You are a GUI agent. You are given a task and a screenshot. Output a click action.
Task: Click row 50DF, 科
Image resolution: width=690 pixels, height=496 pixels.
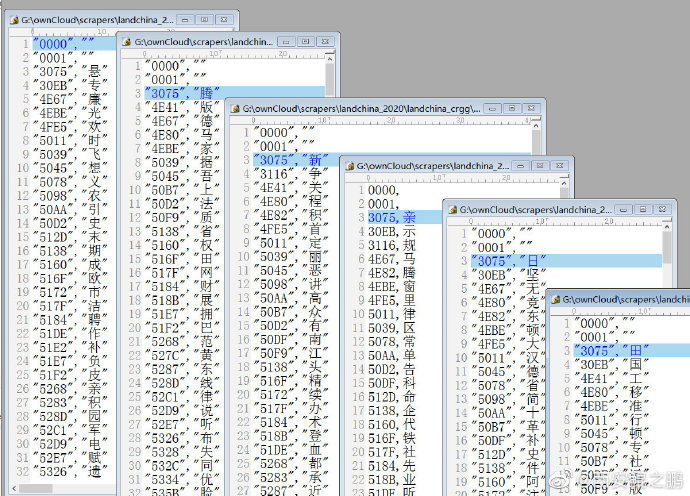(x=392, y=383)
